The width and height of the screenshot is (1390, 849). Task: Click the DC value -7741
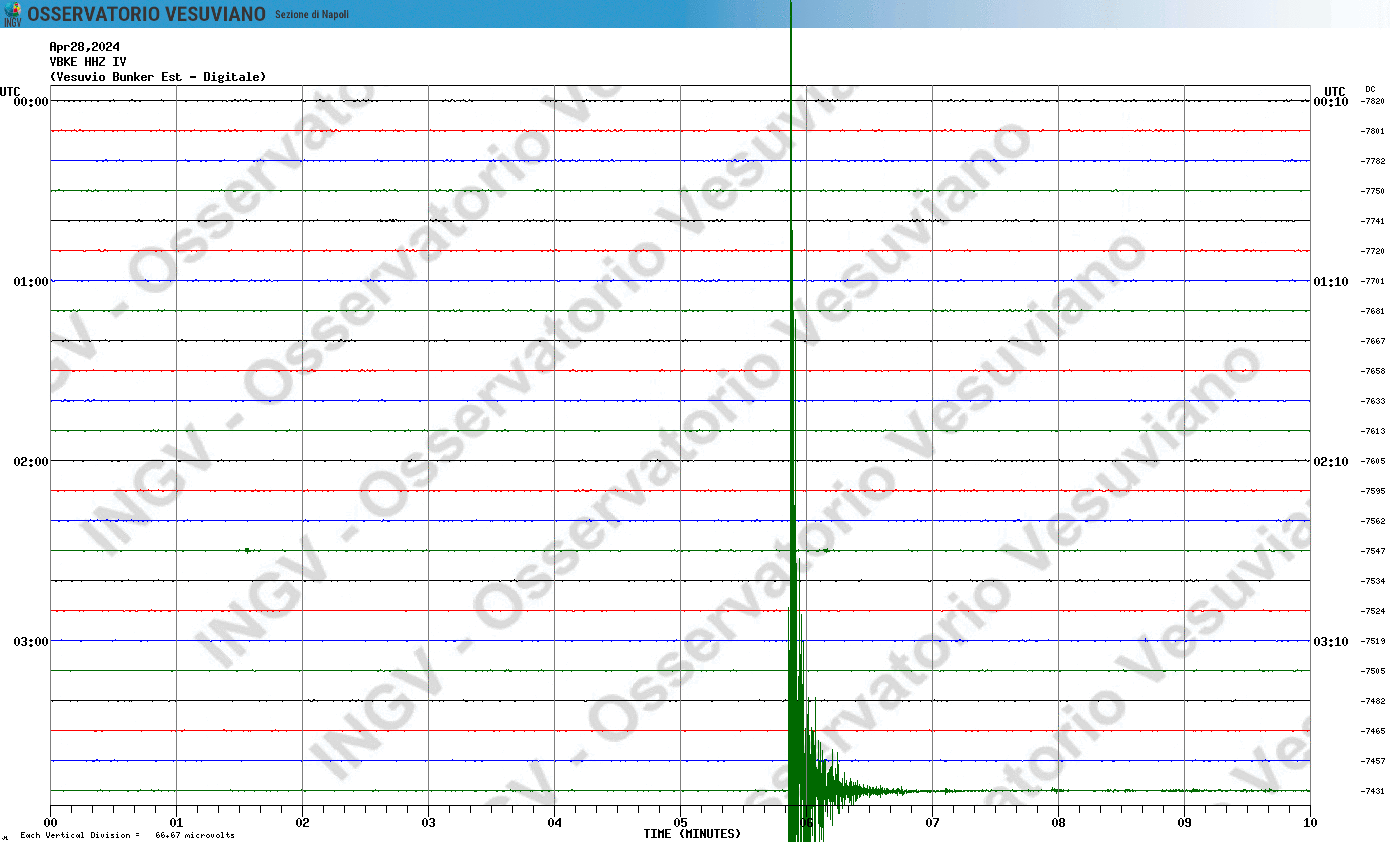tap(1373, 221)
